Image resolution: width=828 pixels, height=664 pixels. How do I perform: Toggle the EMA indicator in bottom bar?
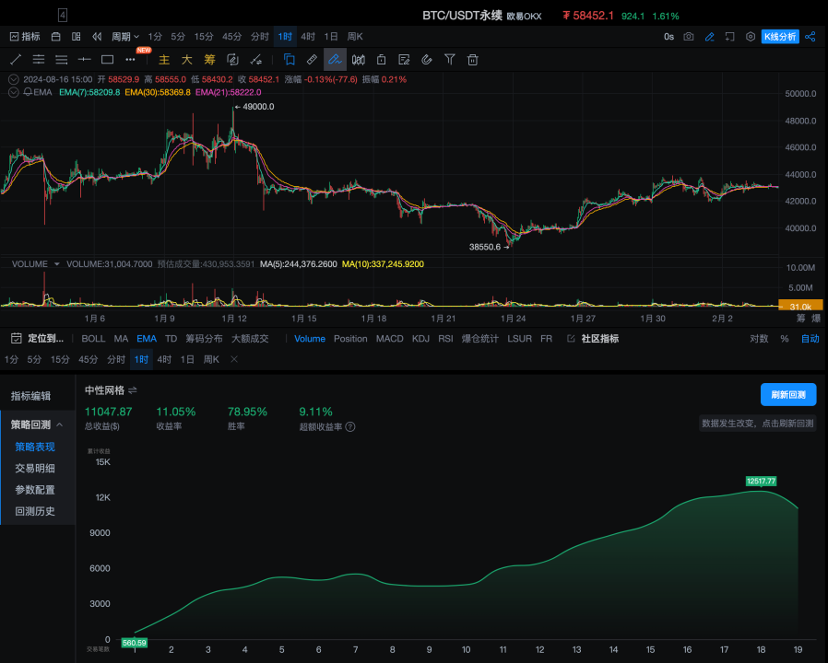click(x=146, y=339)
